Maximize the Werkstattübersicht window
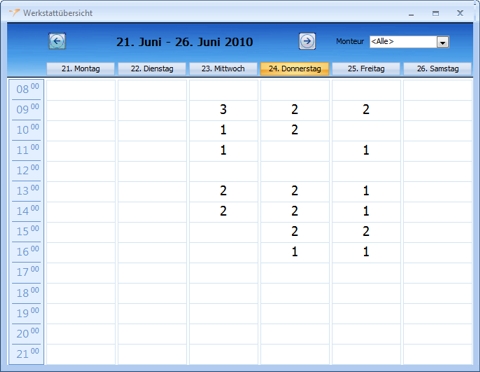This screenshot has width=480, height=372. 435,13
